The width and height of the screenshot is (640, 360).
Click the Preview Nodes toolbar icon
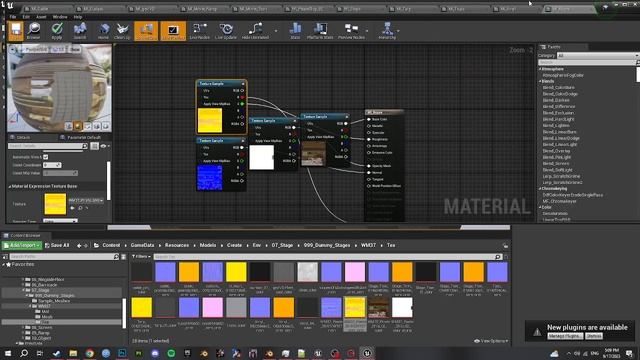351,31
